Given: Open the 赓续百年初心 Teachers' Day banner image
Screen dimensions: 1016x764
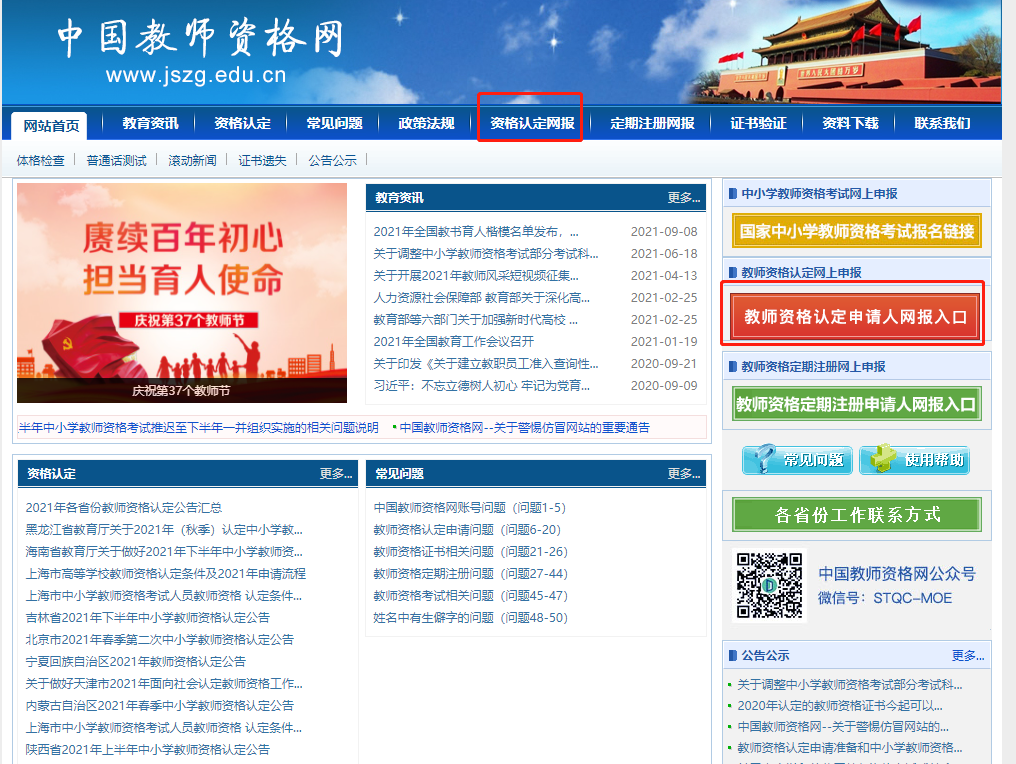Looking at the screenshot, I should [x=182, y=293].
